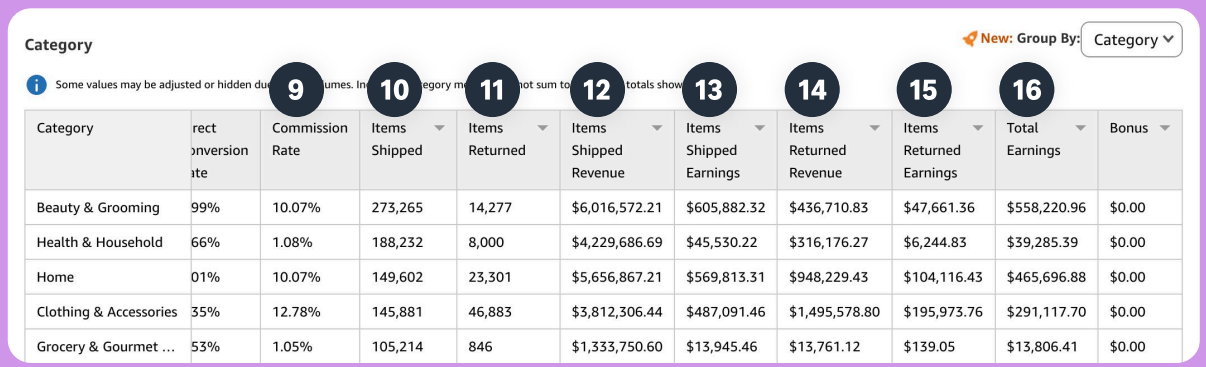1206x367 pixels.
Task: Click the $1,333,750.60 shipped revenue cell
Action: click(x=617, y=347)
